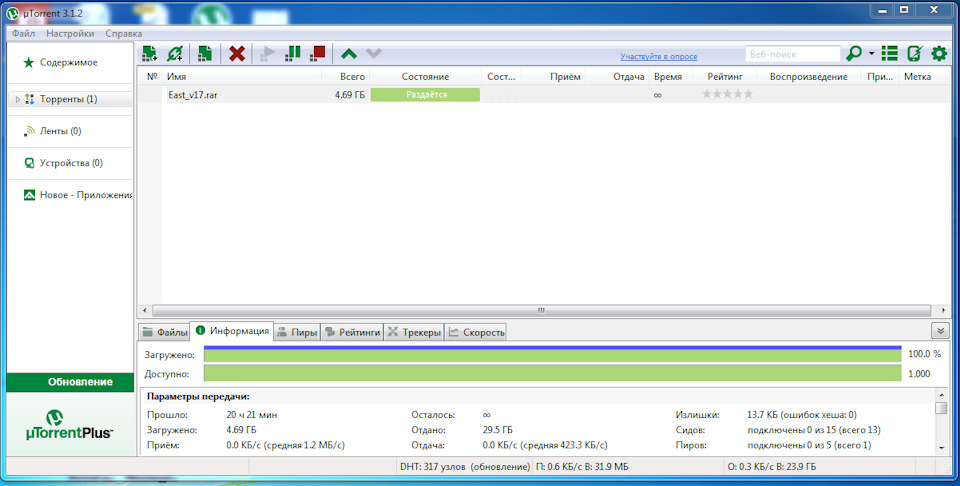
Task: Click the web search field
Action: pos(792,54)
